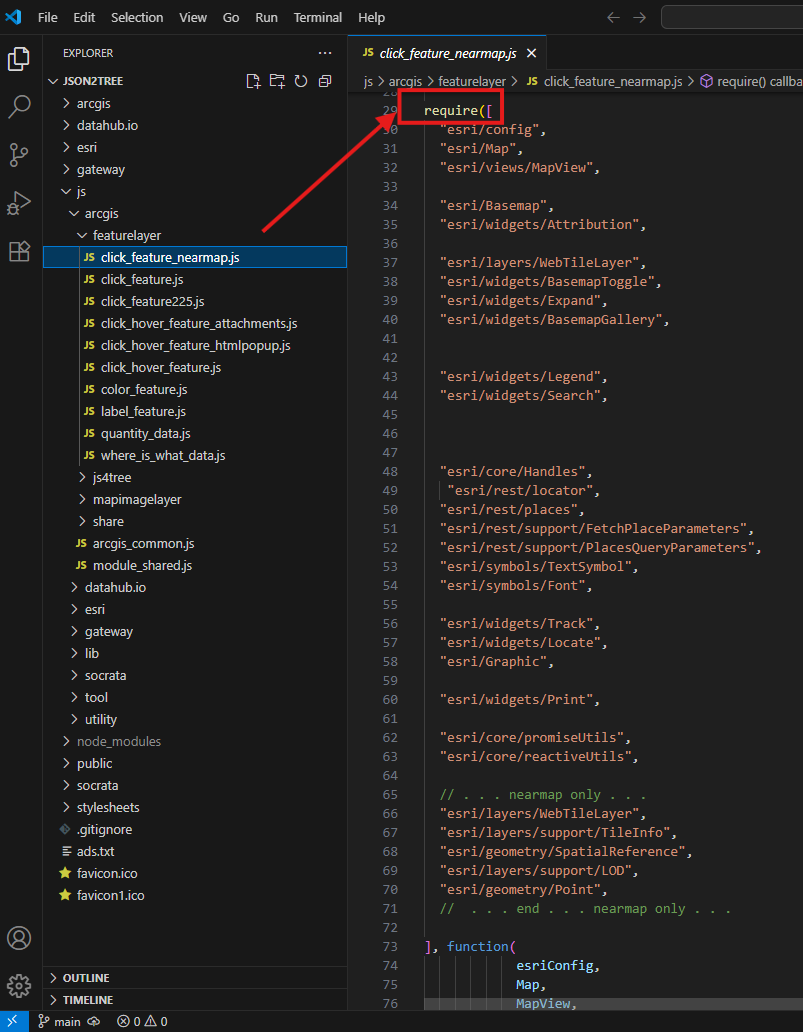
Task: Click the click_feature_nearmap.js breadcrumb segment
Action: [604, 82]
